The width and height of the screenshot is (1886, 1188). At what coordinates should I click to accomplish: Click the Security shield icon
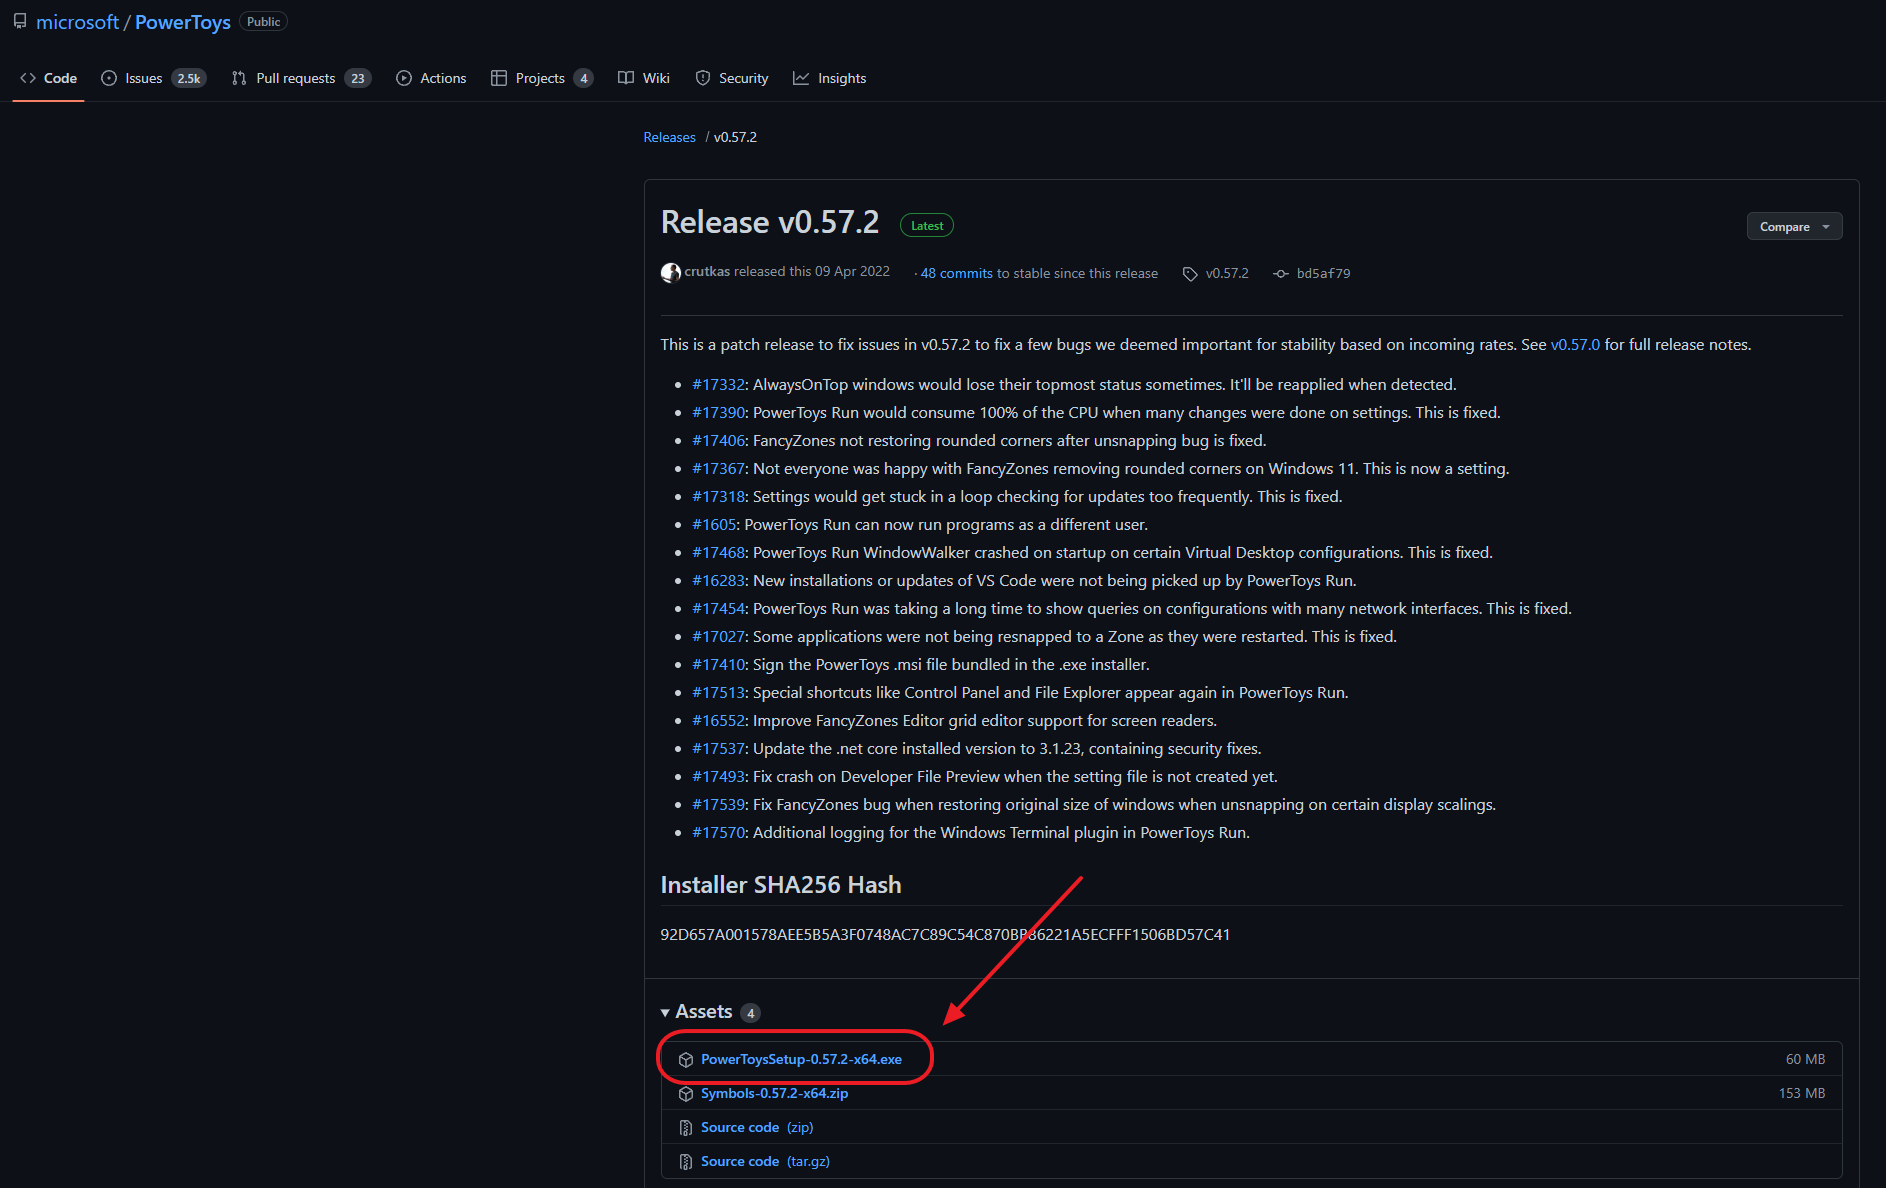[703, 78]
